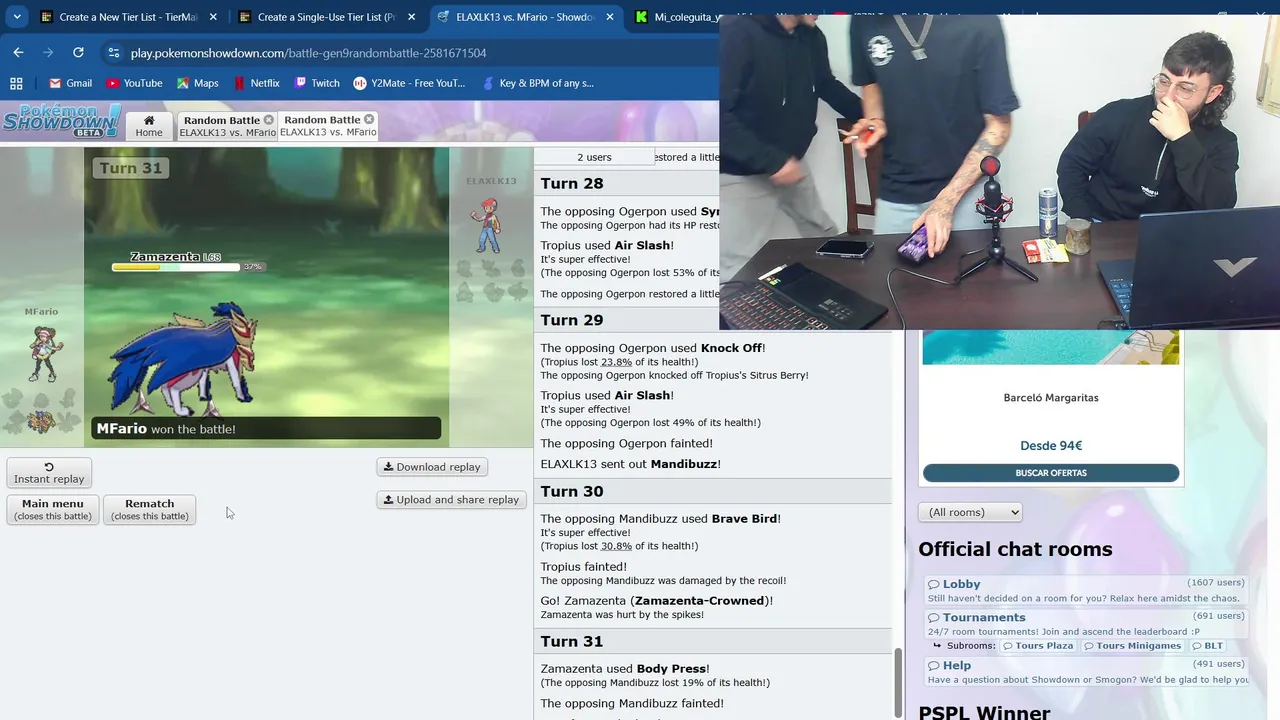Open the (All rooms) dropdown

pyautogui.click(x=970, y=512)
